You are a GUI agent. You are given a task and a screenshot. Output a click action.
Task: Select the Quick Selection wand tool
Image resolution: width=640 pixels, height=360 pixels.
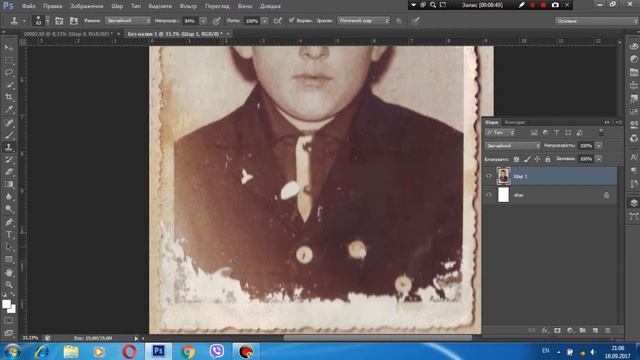click(x=9, y=85)
